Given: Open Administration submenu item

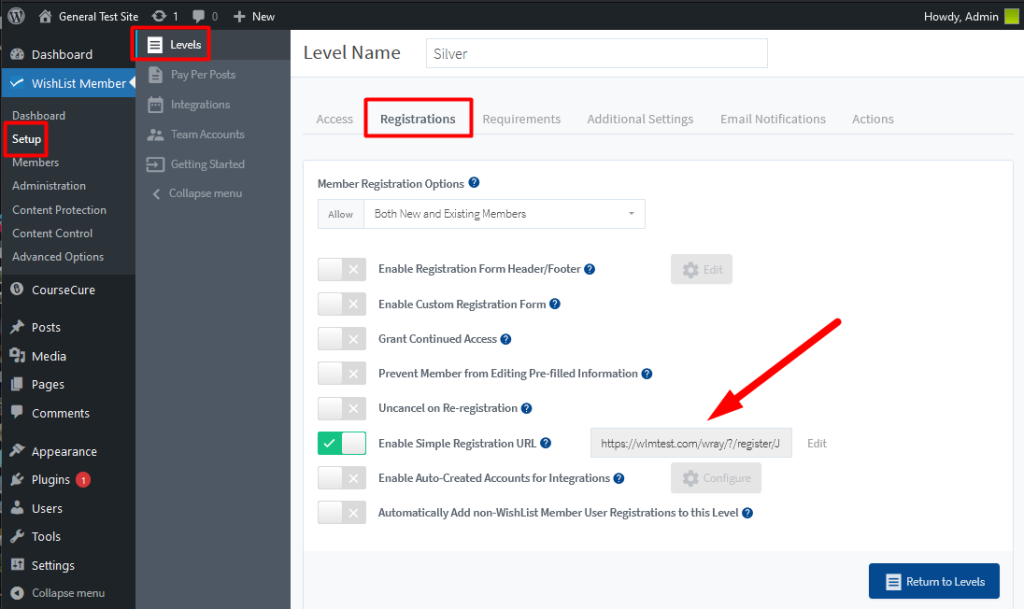Looking at the screenshot, I should tap(49, 186).
